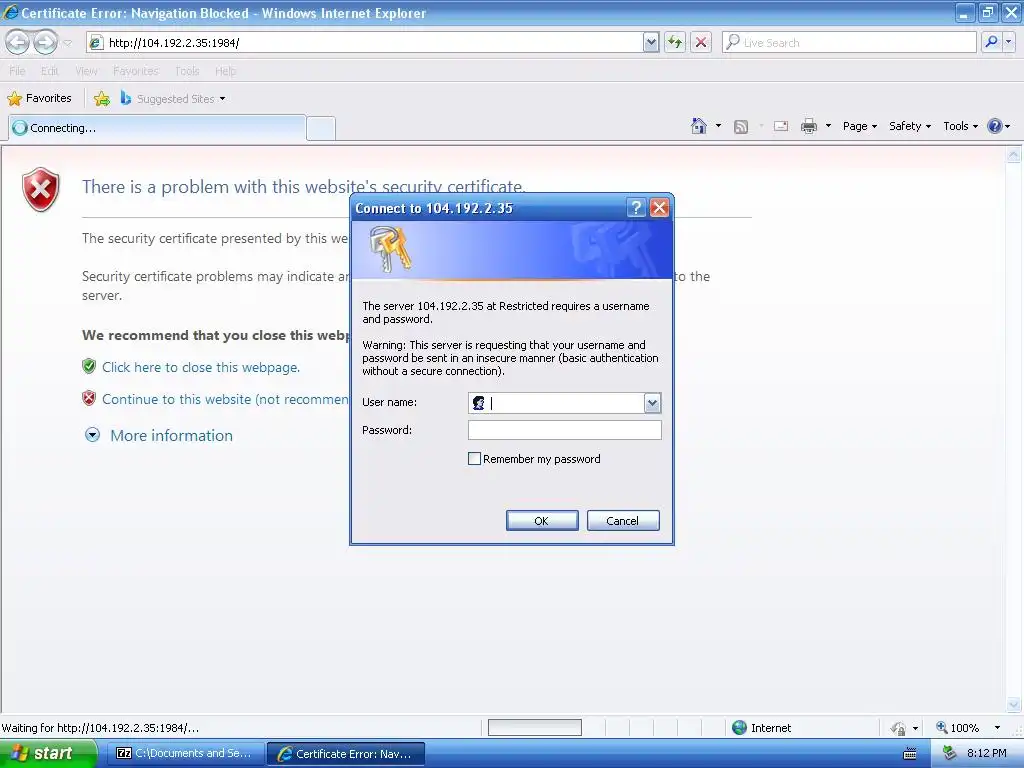Screen dimensions: 1024x768
Task: Click the 8:12 PM system clock
Action: 986,753
